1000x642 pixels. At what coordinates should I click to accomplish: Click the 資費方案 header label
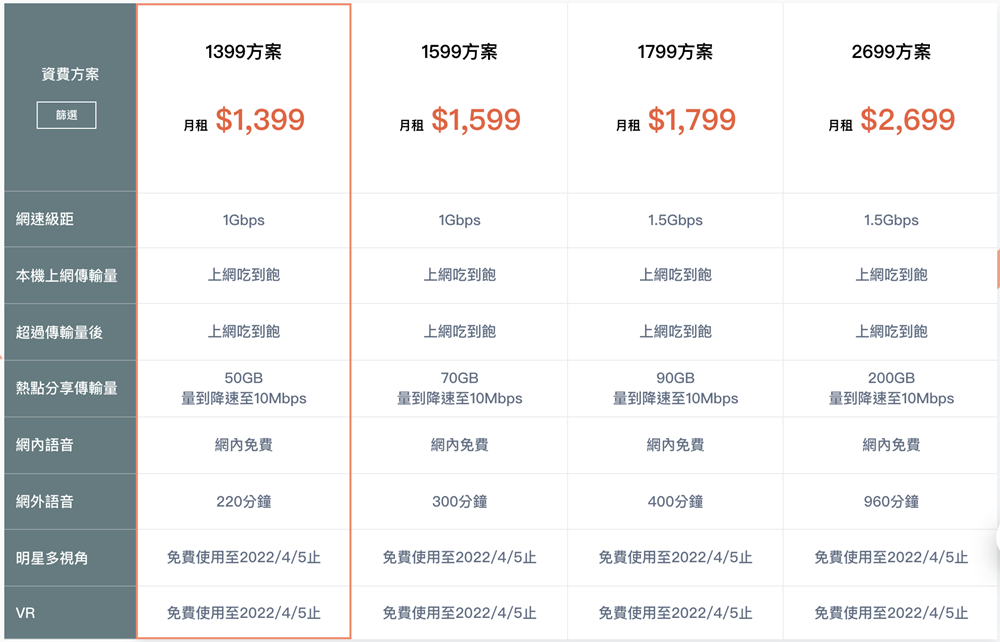click(x=70, y=74)
